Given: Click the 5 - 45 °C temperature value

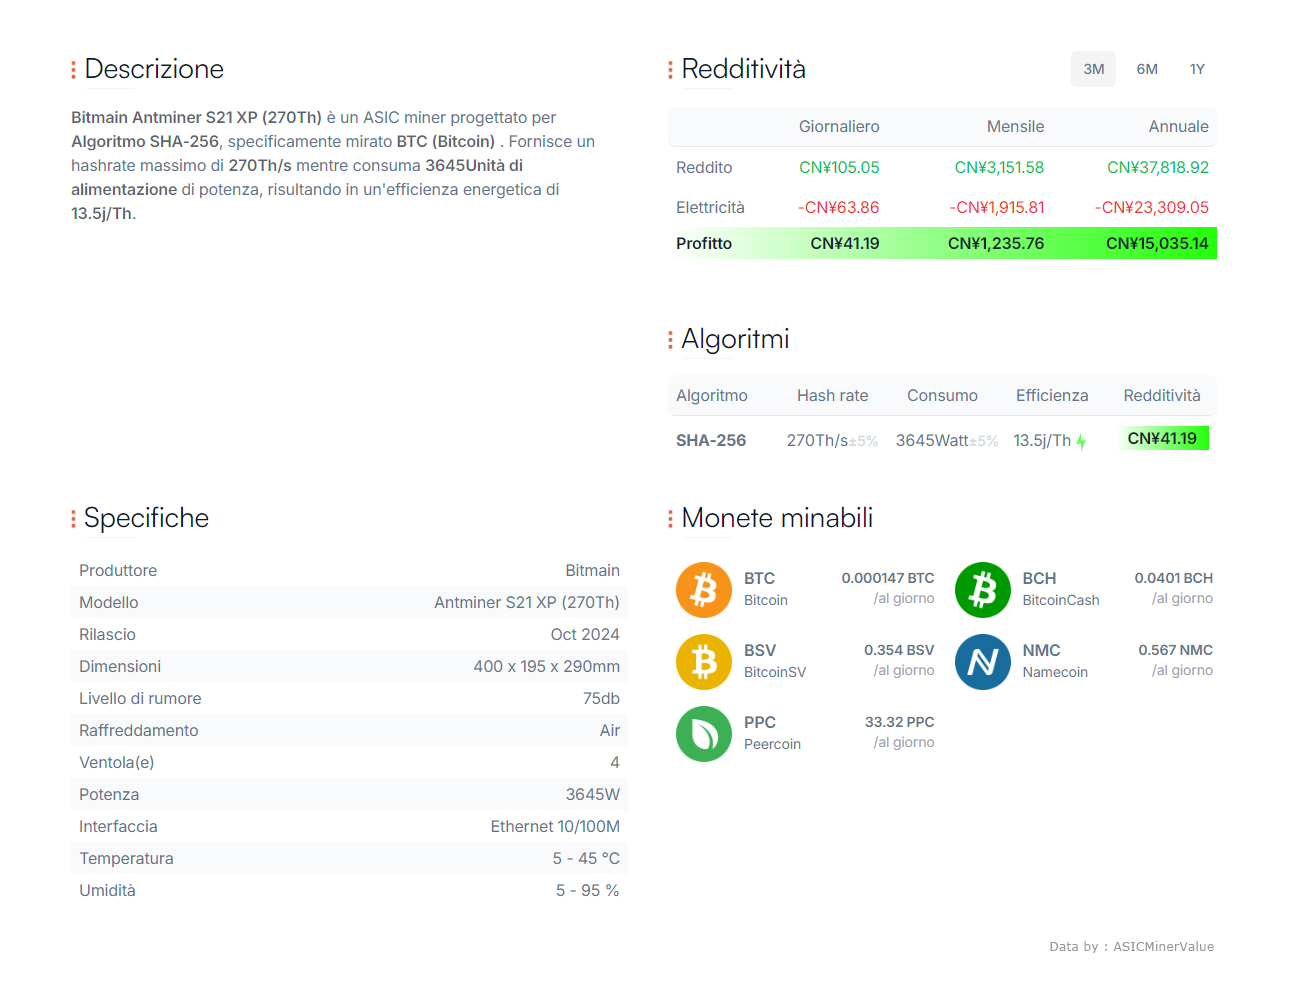Looking at the screenshot, I should point(586,858).
